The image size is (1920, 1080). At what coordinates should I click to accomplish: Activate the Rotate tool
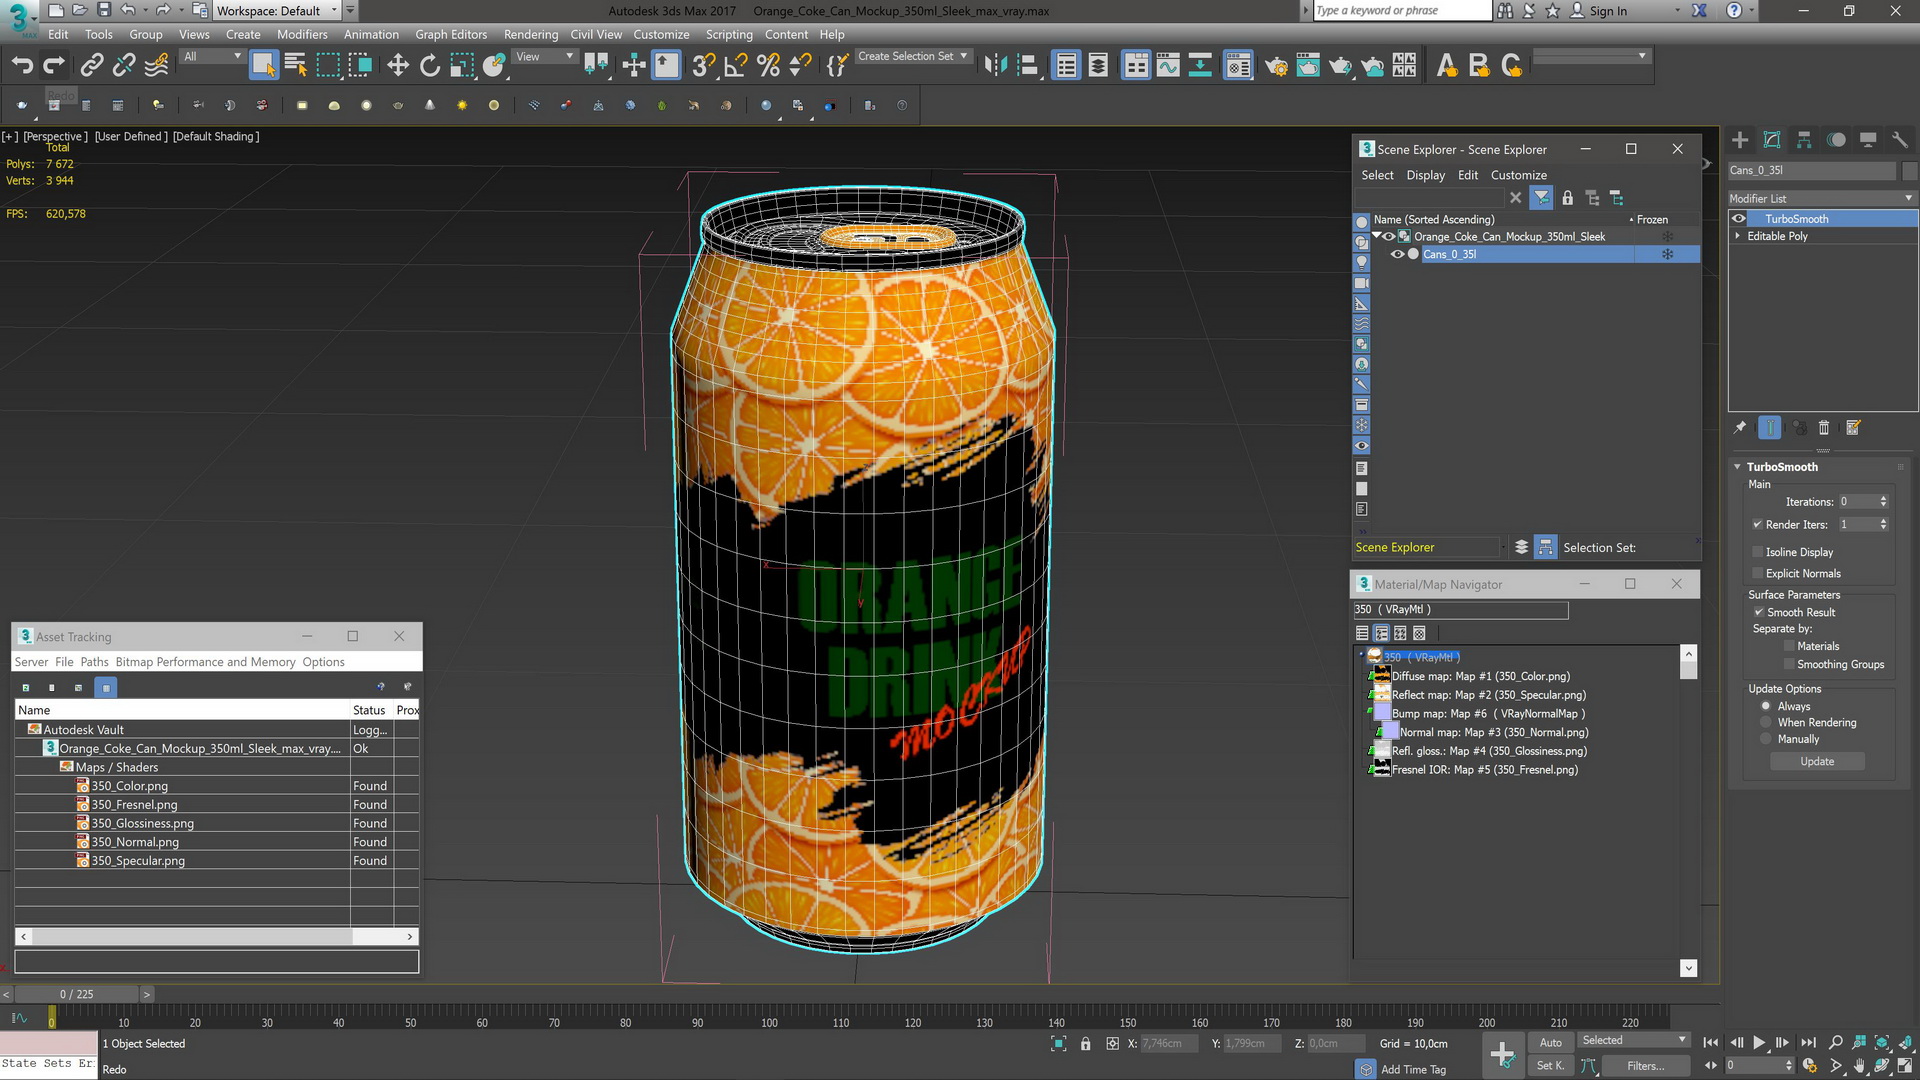[x=430, y=66]
